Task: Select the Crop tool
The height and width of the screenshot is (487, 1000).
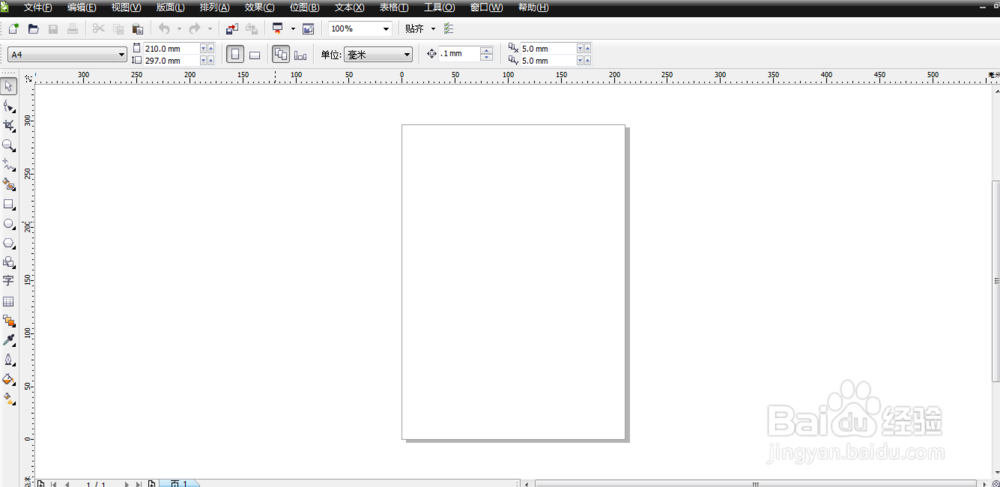Action: coord(9,126)
